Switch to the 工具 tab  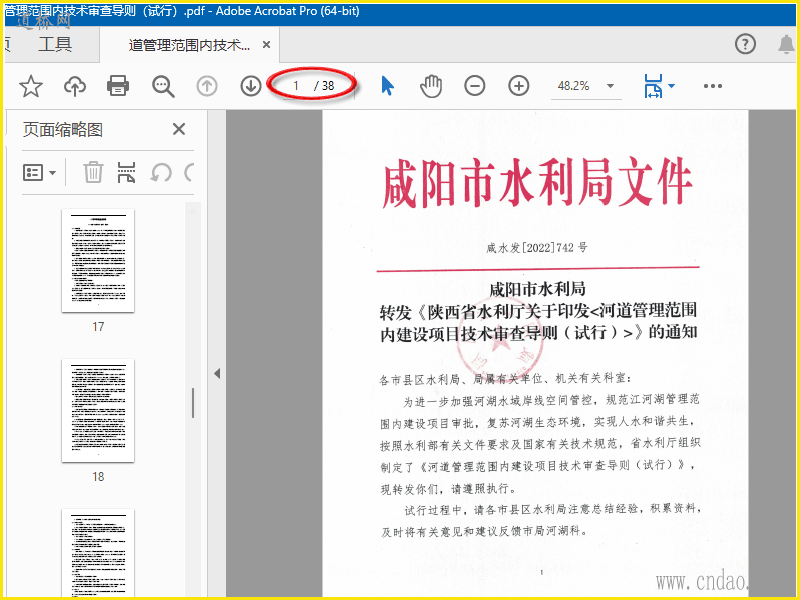(x=55, y=44)
